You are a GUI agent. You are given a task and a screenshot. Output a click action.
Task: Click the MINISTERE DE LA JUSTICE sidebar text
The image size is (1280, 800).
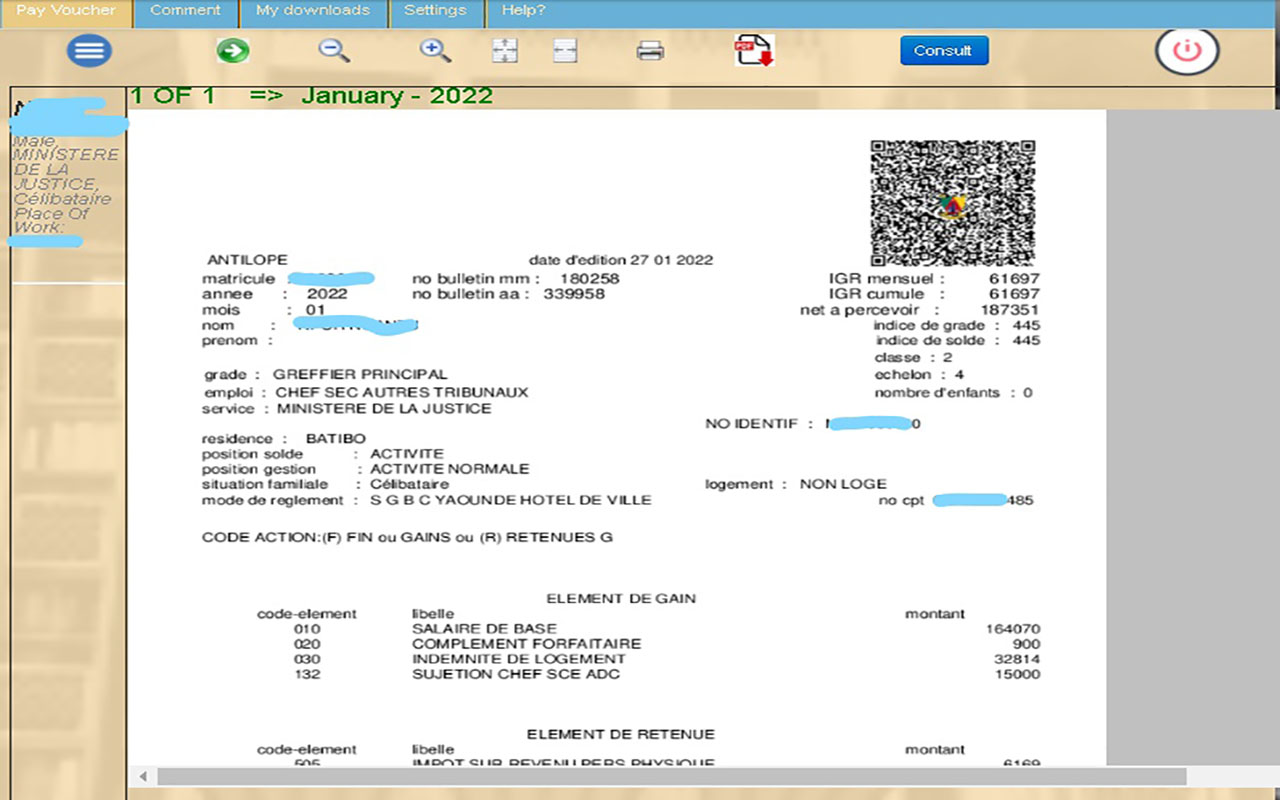[x=65, y=169]
